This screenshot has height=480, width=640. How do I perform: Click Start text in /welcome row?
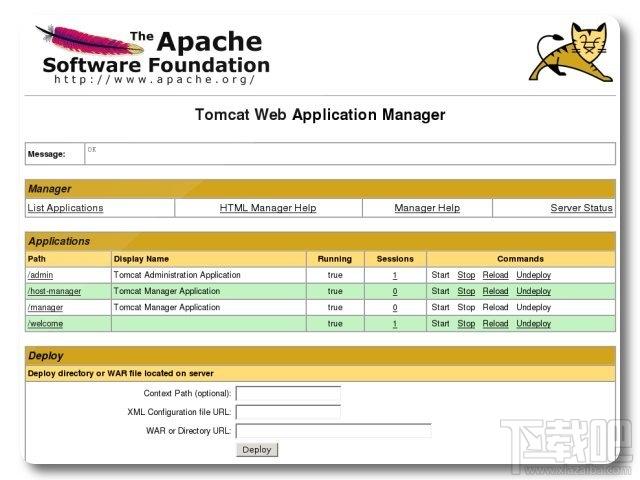pos(440,324)
